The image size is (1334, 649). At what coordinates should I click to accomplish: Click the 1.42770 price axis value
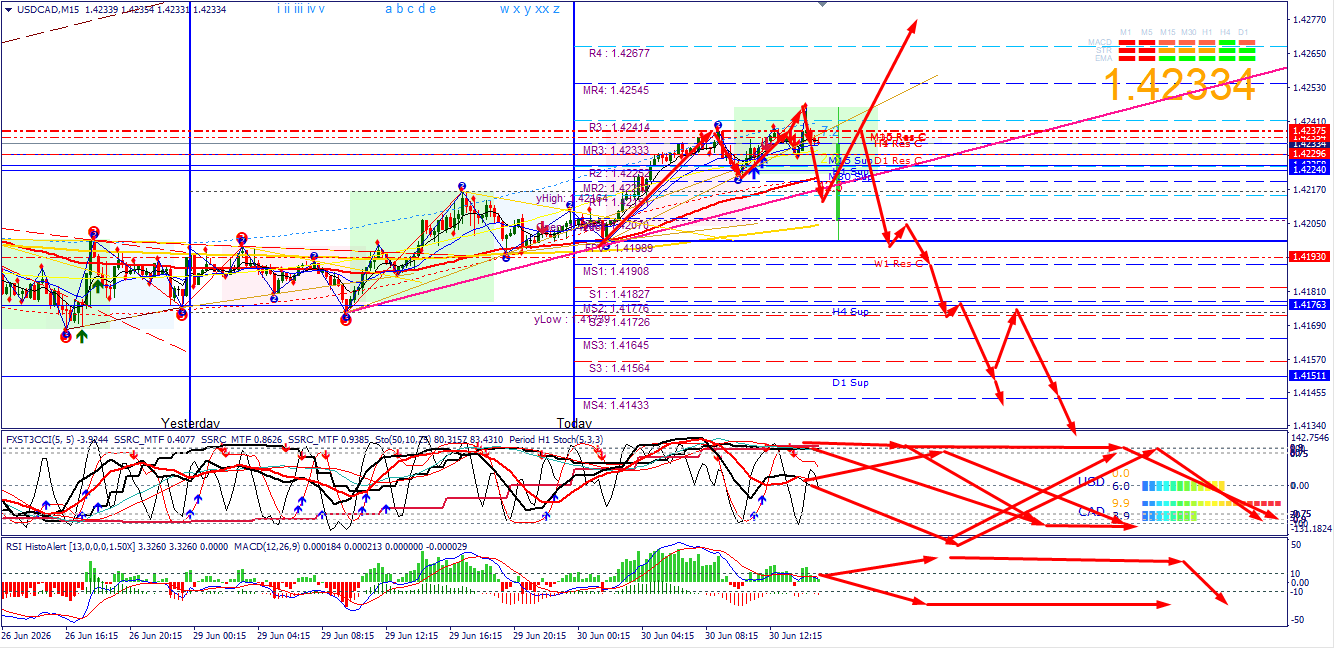coord(1309,20)
